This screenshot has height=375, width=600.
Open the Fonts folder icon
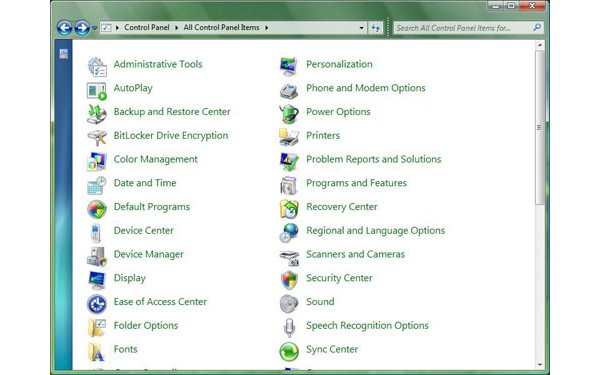[96, 352]
